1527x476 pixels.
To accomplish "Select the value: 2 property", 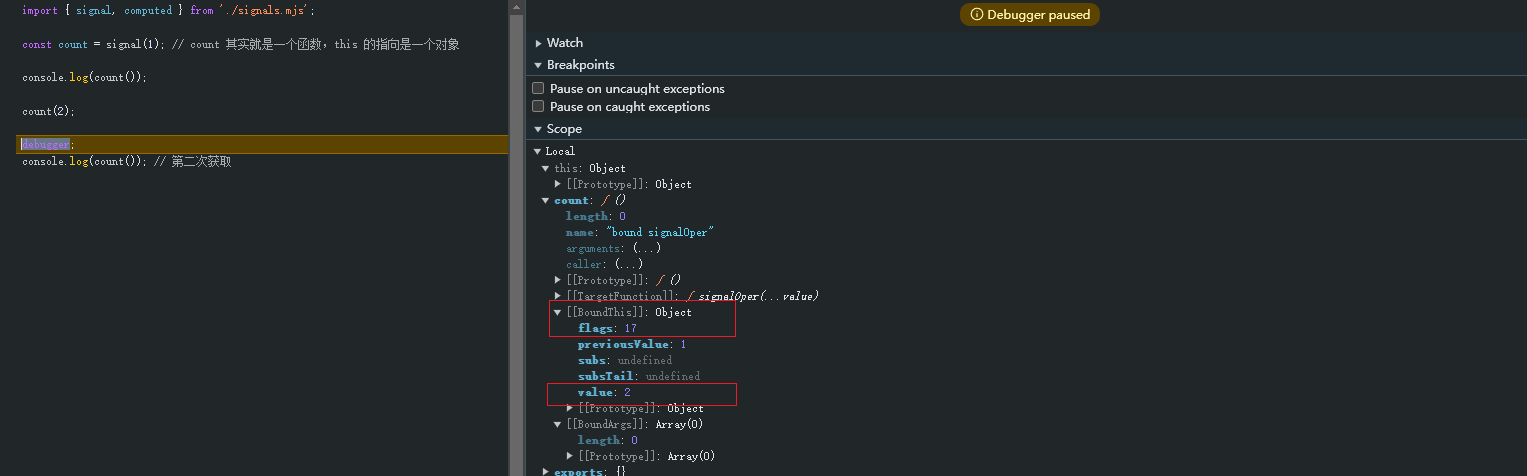I will [x=604, y=392].
